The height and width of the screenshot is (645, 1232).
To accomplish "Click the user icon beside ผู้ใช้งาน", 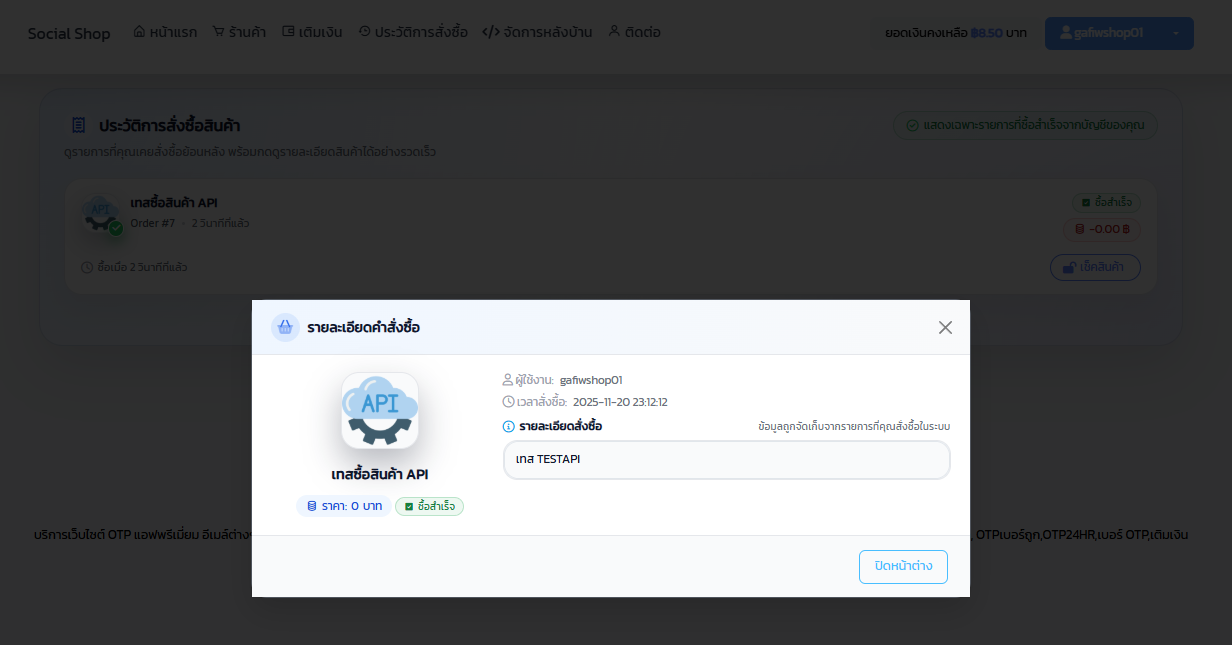I will (507, 380).
